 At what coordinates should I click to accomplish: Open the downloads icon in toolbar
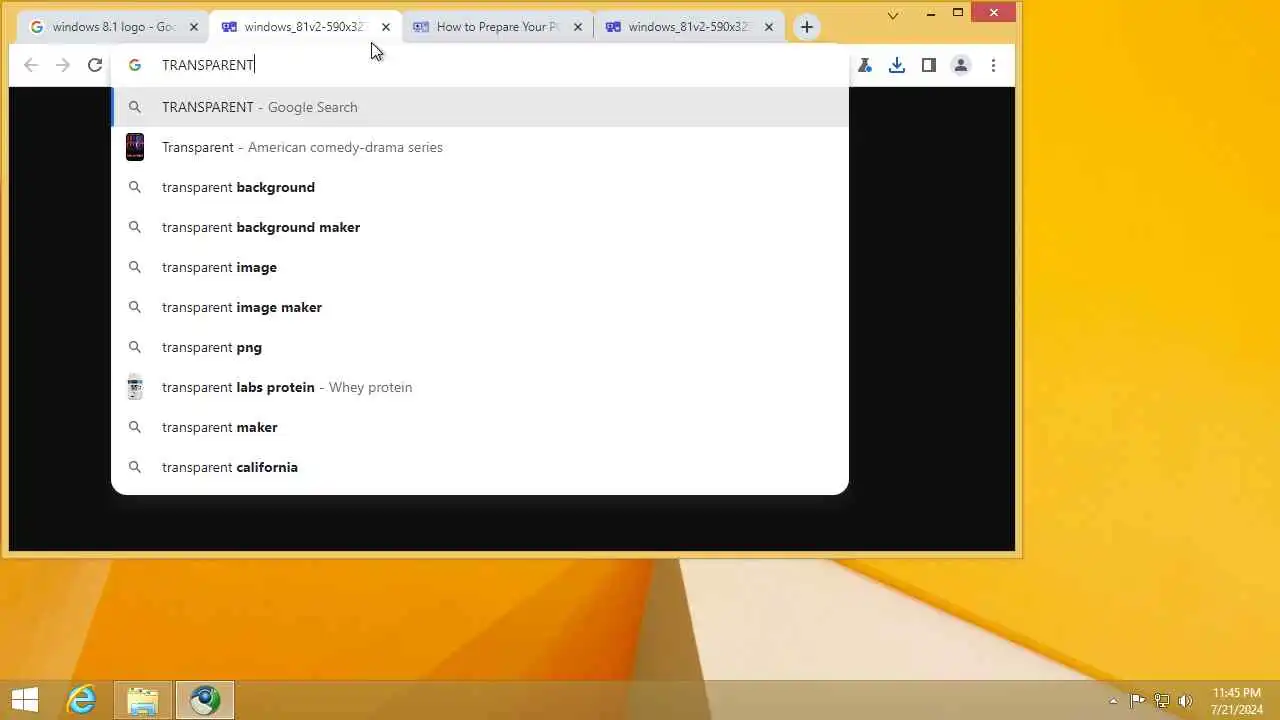[x=897, y=65]
